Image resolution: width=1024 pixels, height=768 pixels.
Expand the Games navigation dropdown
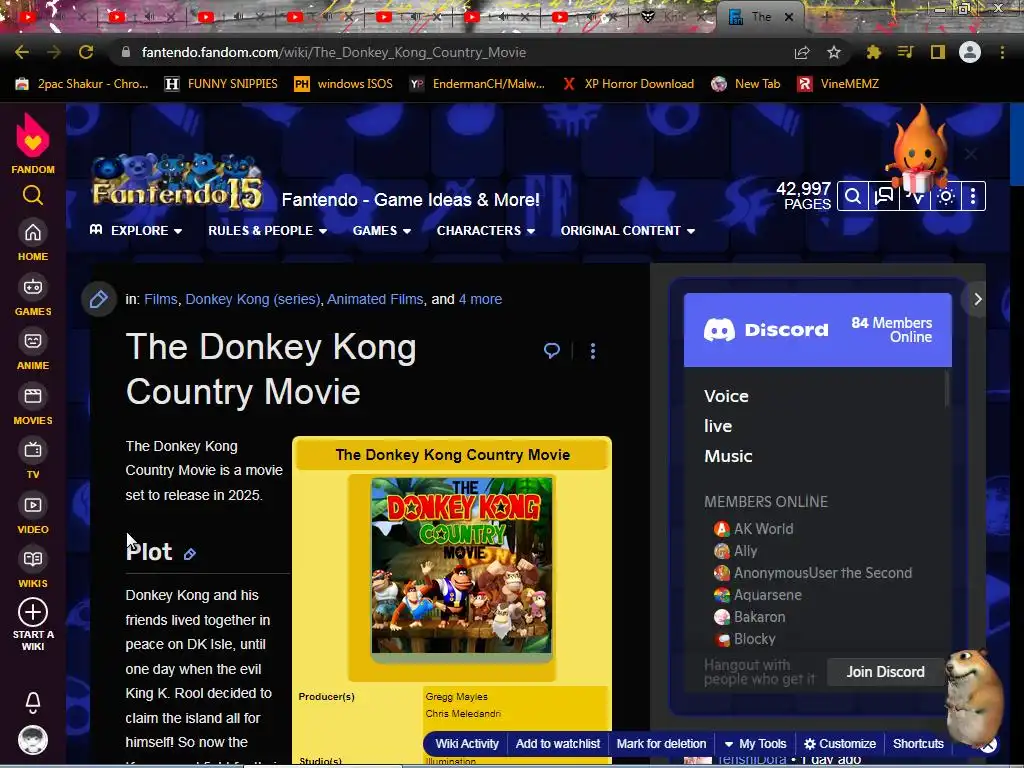[x=381, y=231]
